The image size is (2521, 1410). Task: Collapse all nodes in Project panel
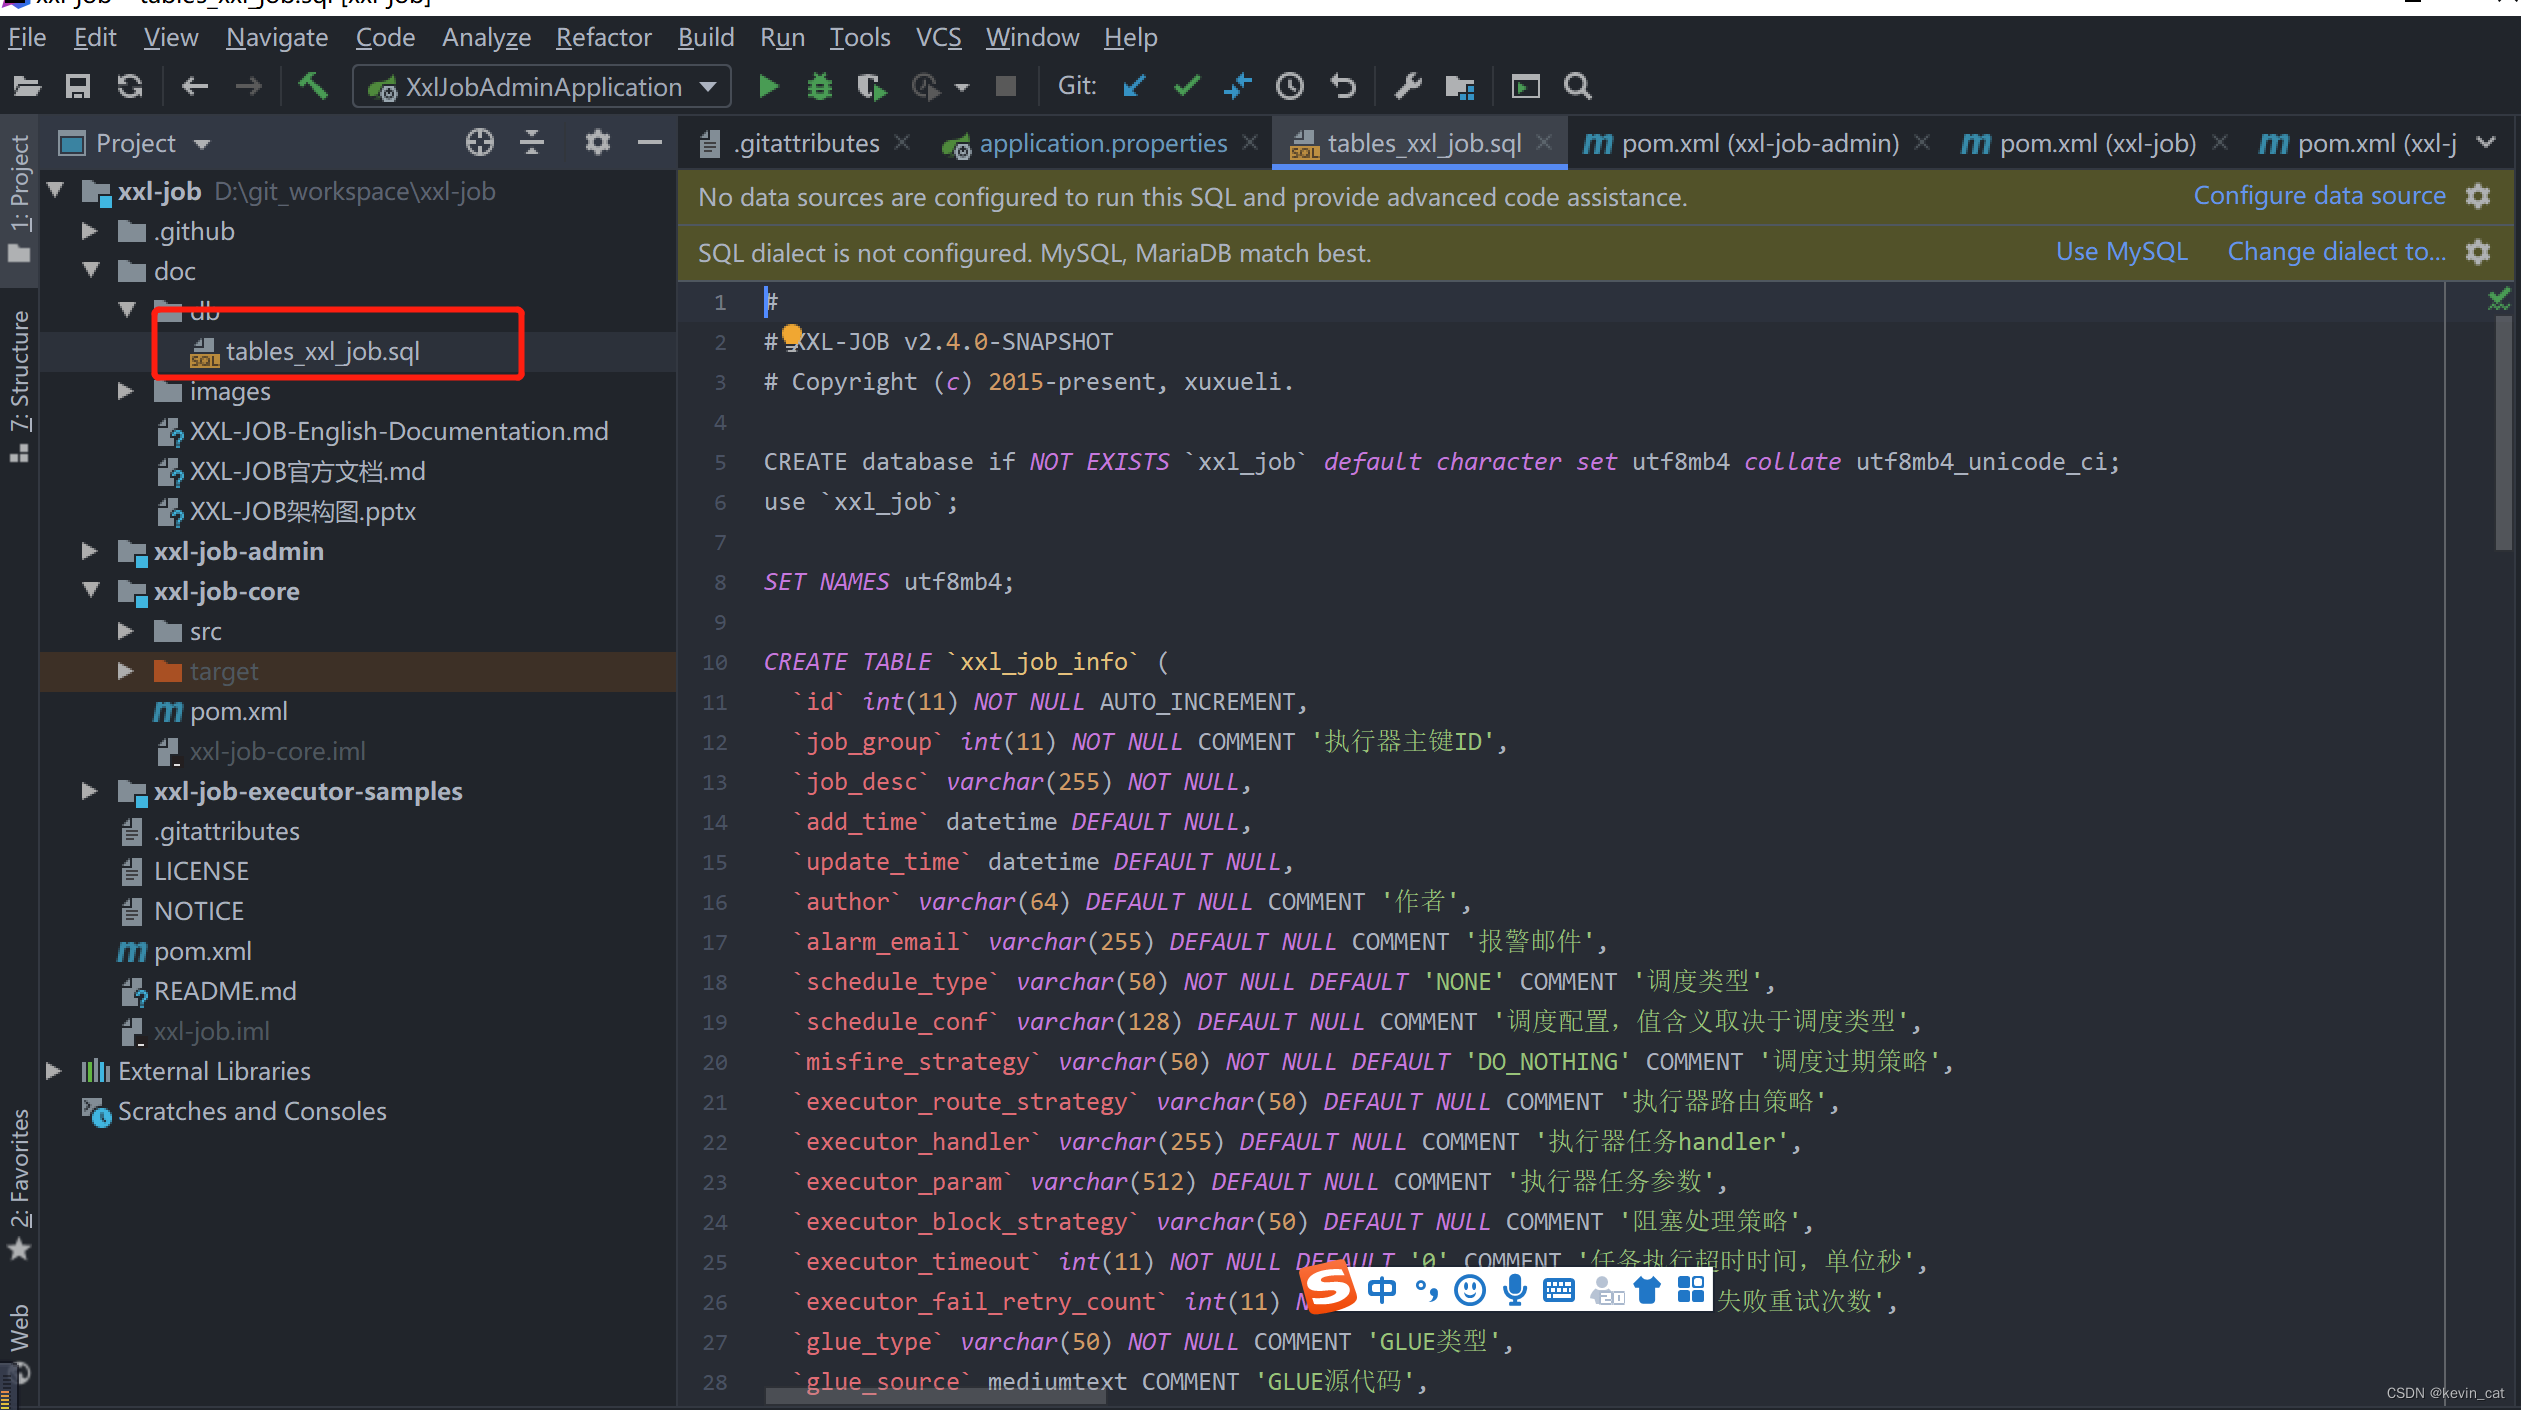coord(532,143)
